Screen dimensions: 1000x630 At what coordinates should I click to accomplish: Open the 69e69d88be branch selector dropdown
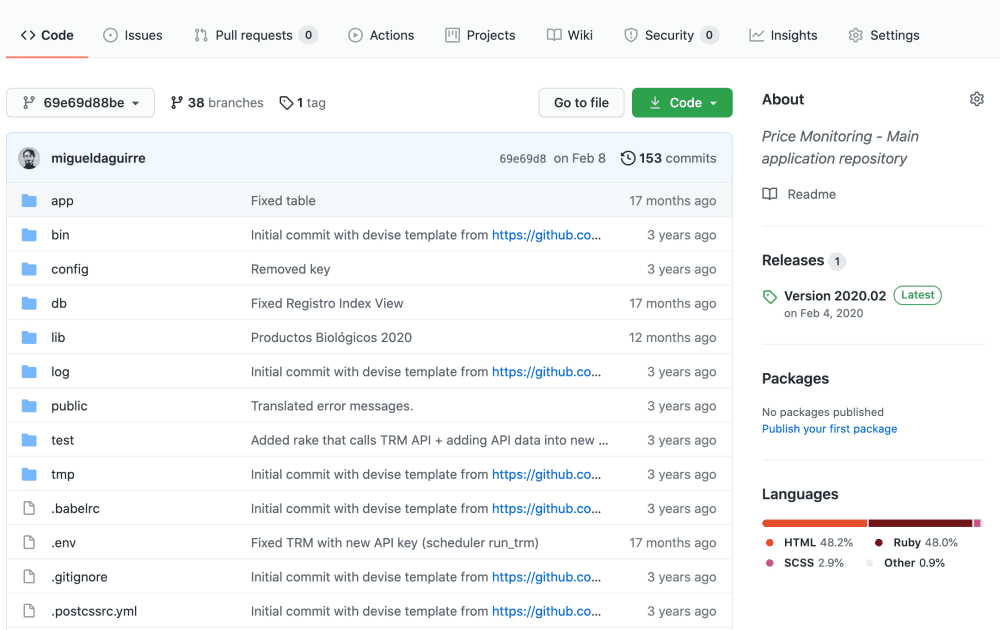pos(81,103)
